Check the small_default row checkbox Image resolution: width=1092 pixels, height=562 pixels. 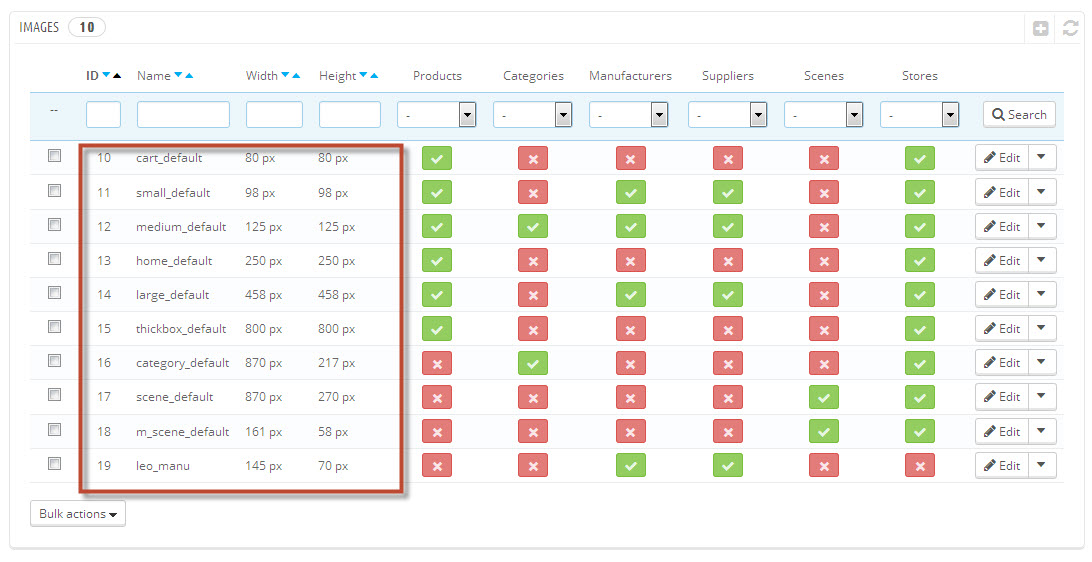54,190
